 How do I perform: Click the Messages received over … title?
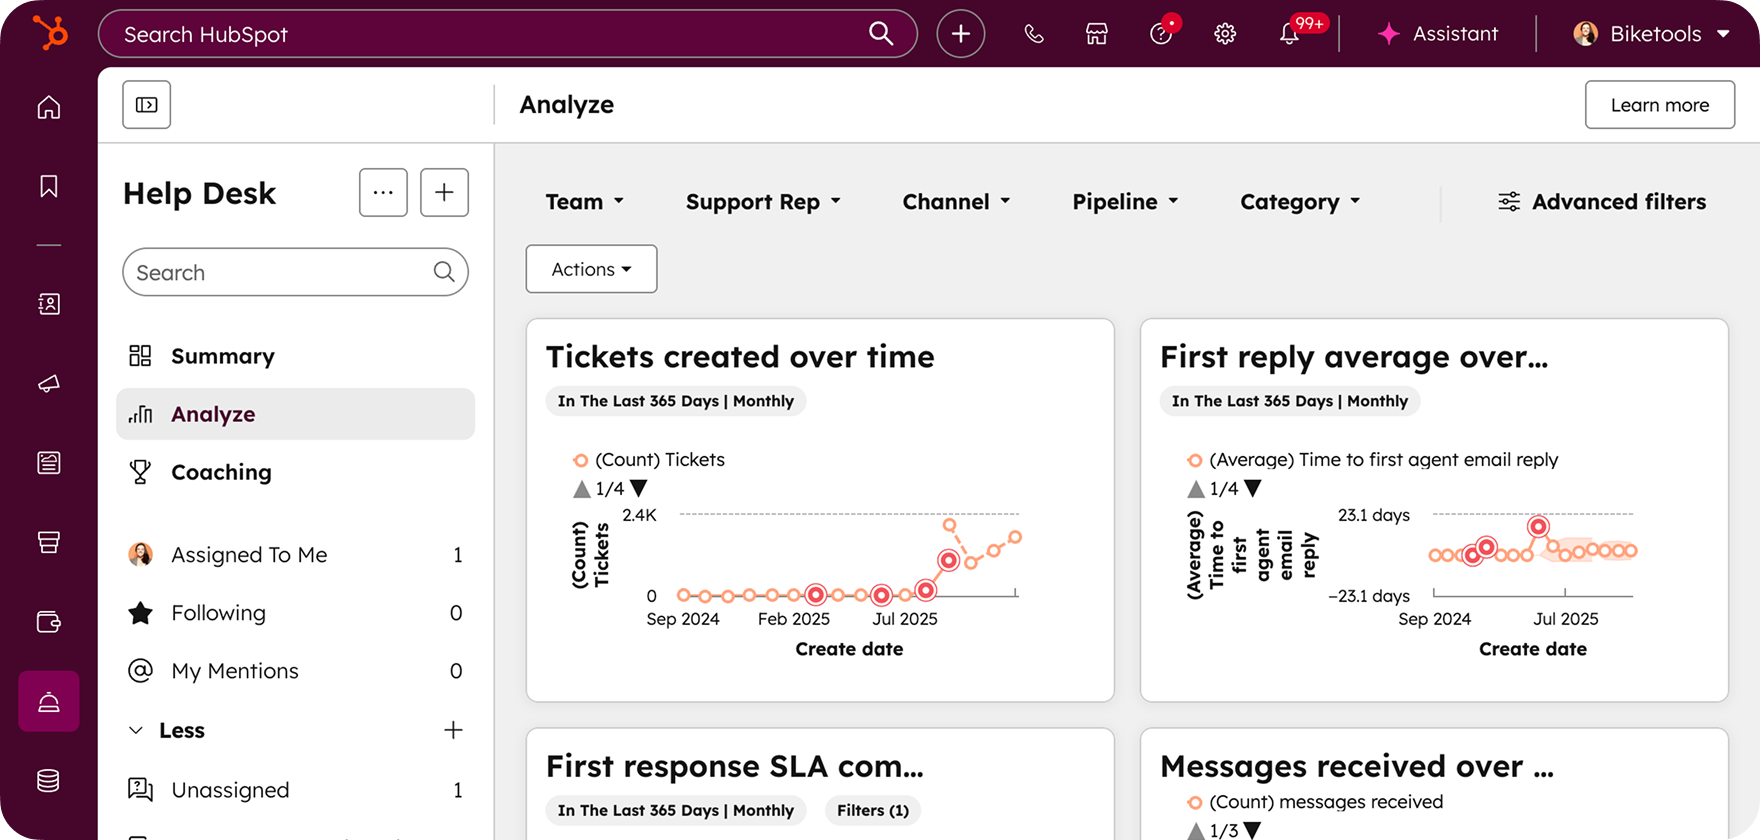click(x=1357, y=767)
